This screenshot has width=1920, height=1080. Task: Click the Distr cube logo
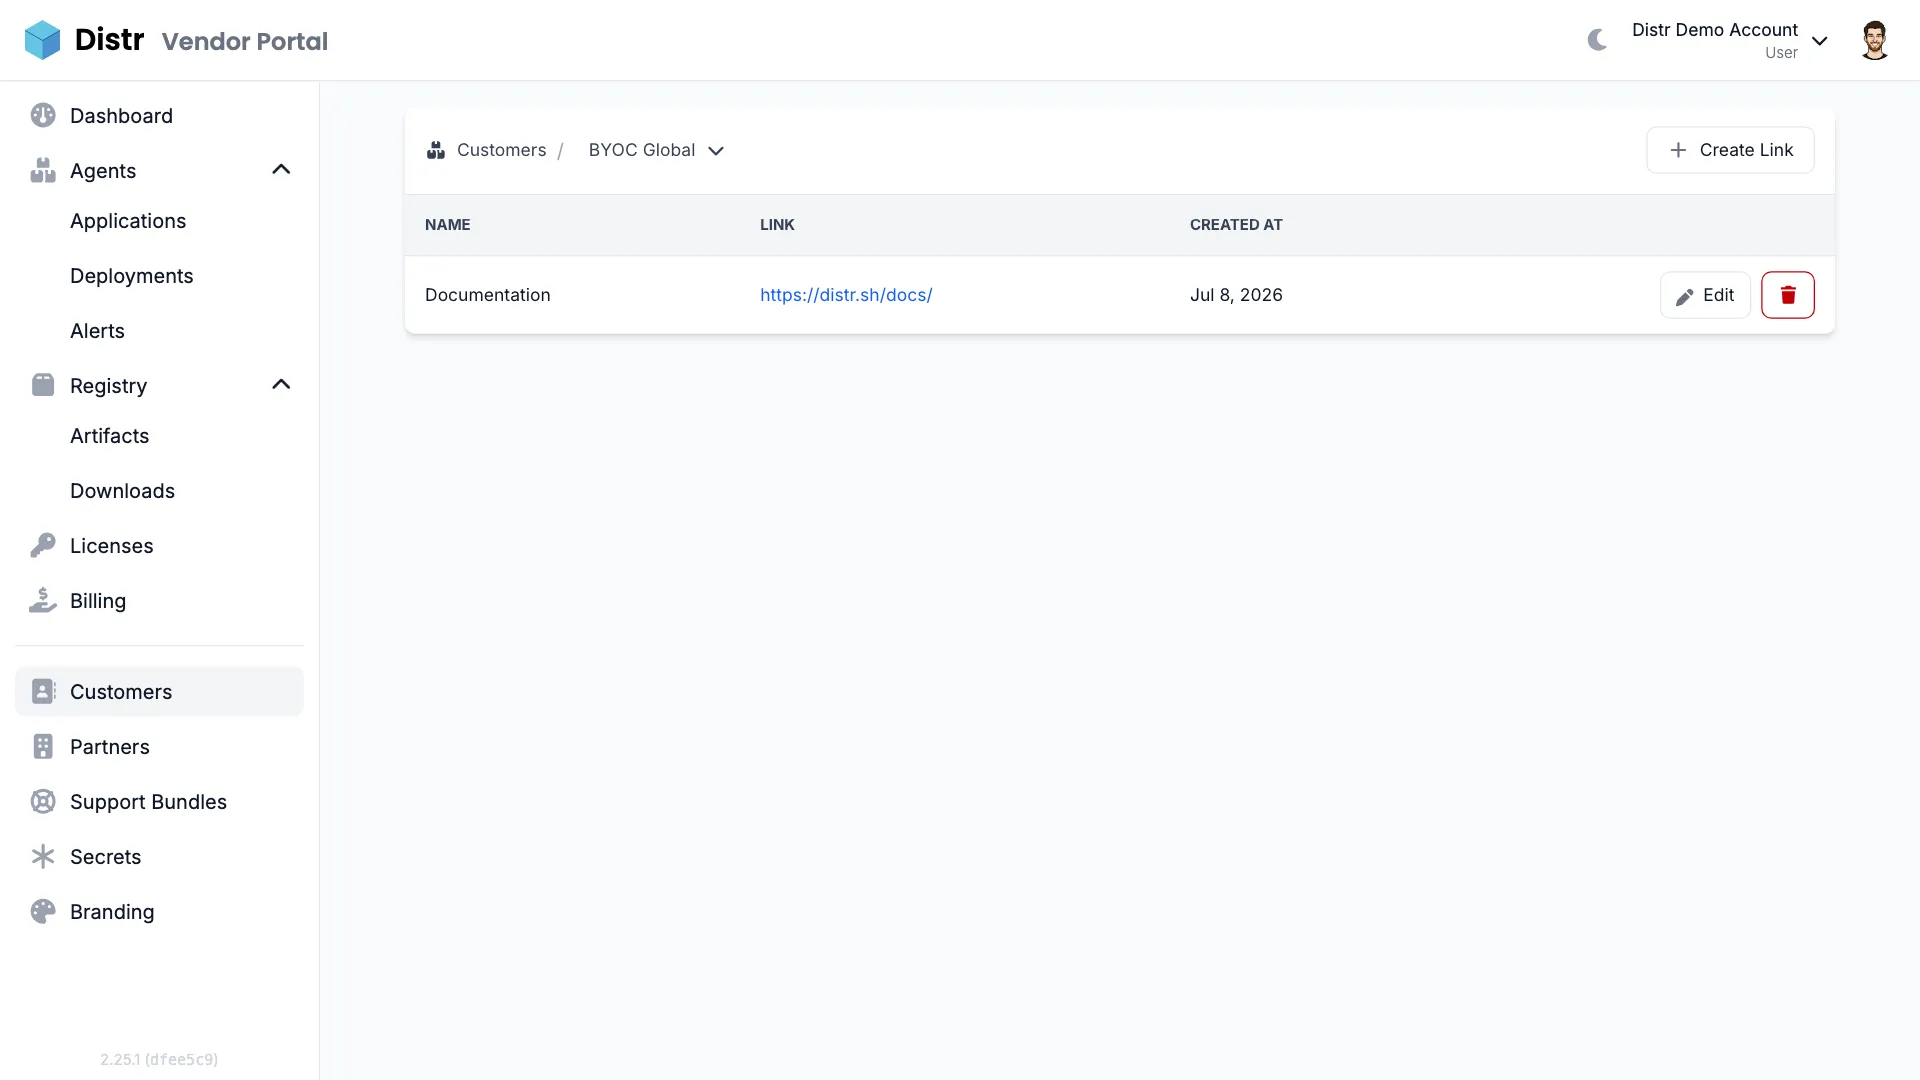pyautogui.click(x=42, y=40)
